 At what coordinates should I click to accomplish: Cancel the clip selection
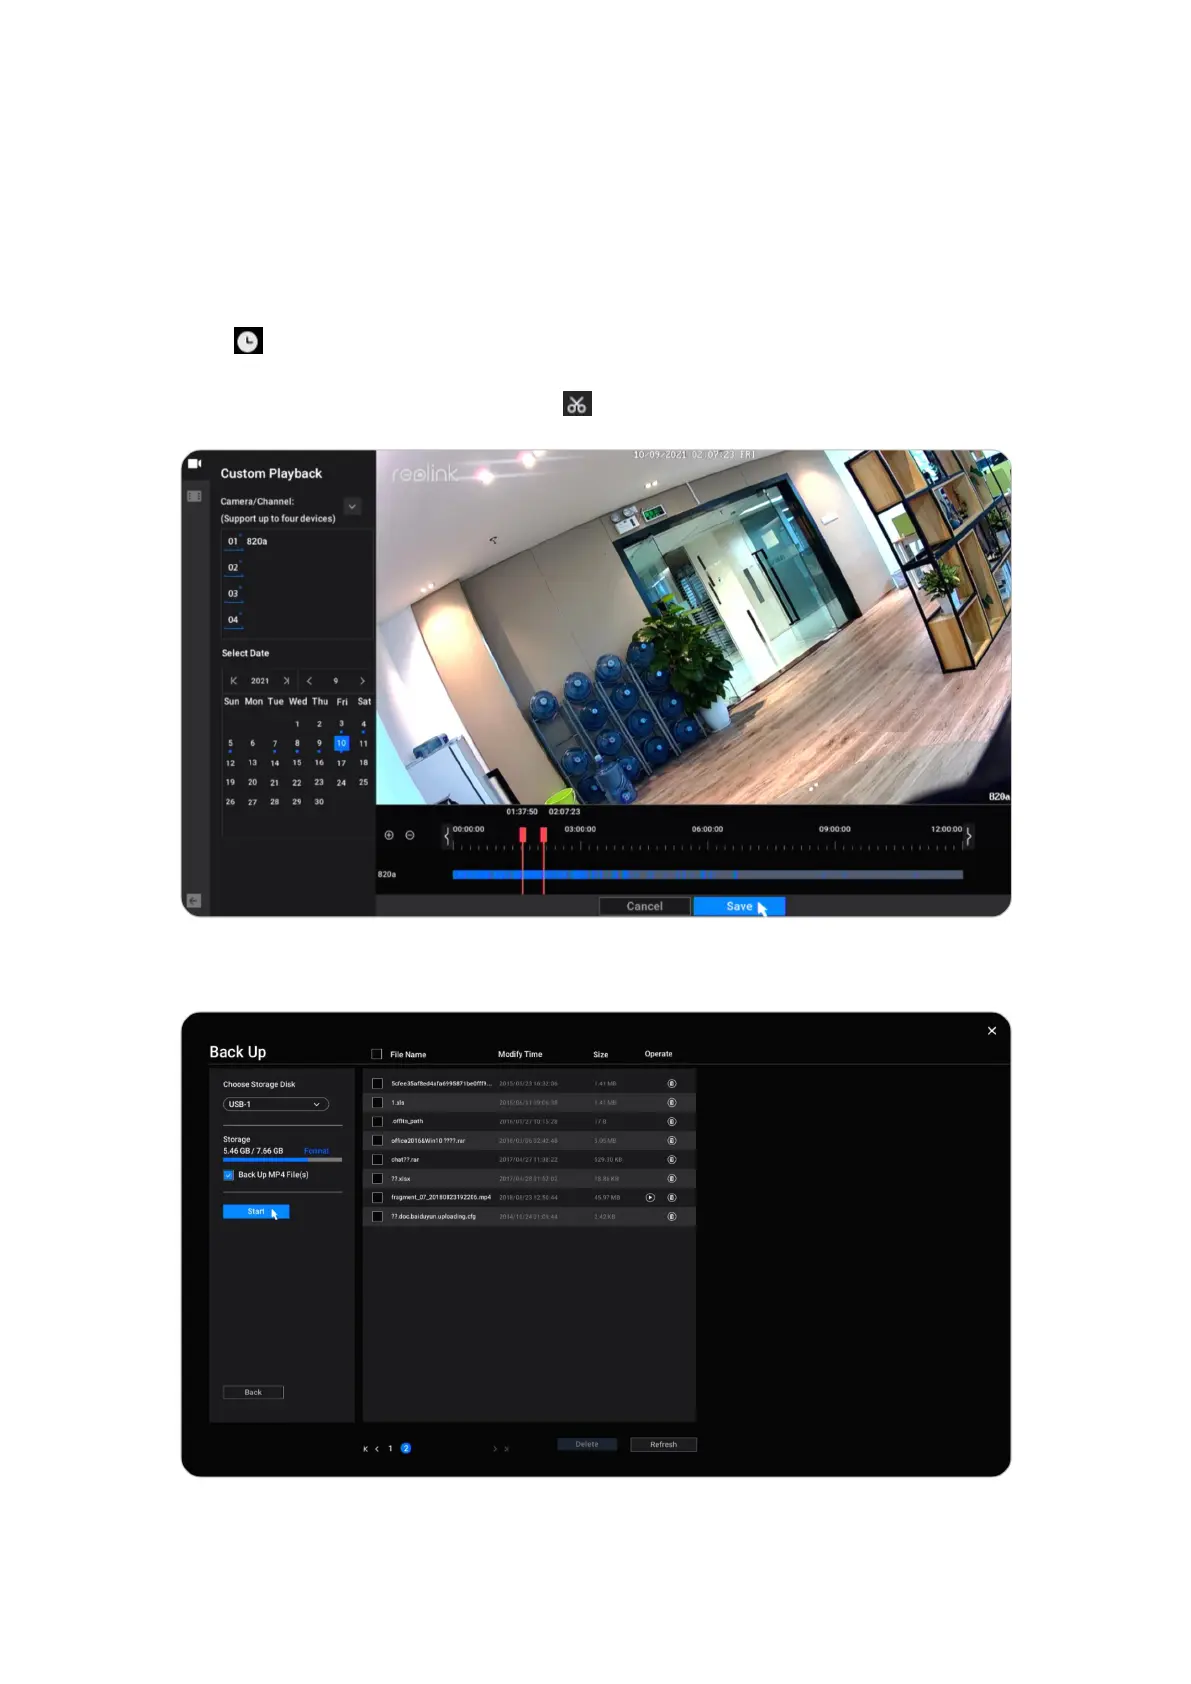[645, 906]
